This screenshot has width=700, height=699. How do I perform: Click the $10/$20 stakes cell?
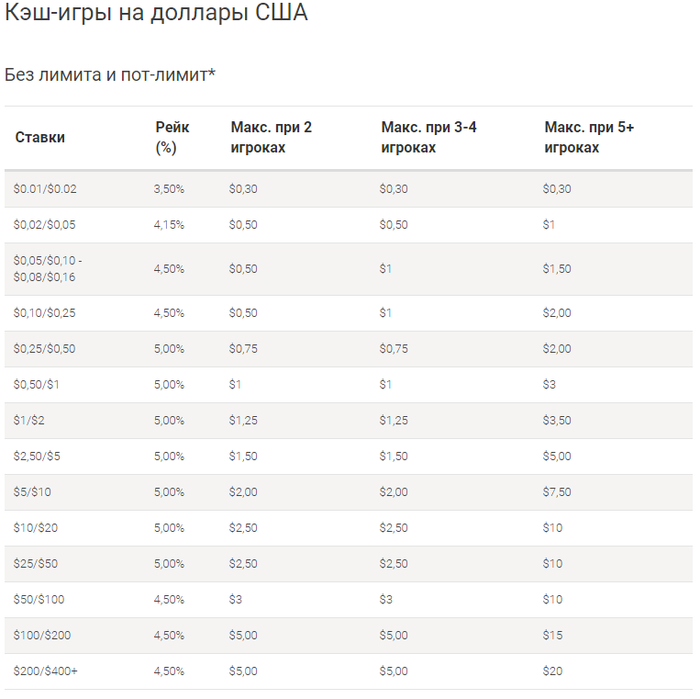(36, 528)
